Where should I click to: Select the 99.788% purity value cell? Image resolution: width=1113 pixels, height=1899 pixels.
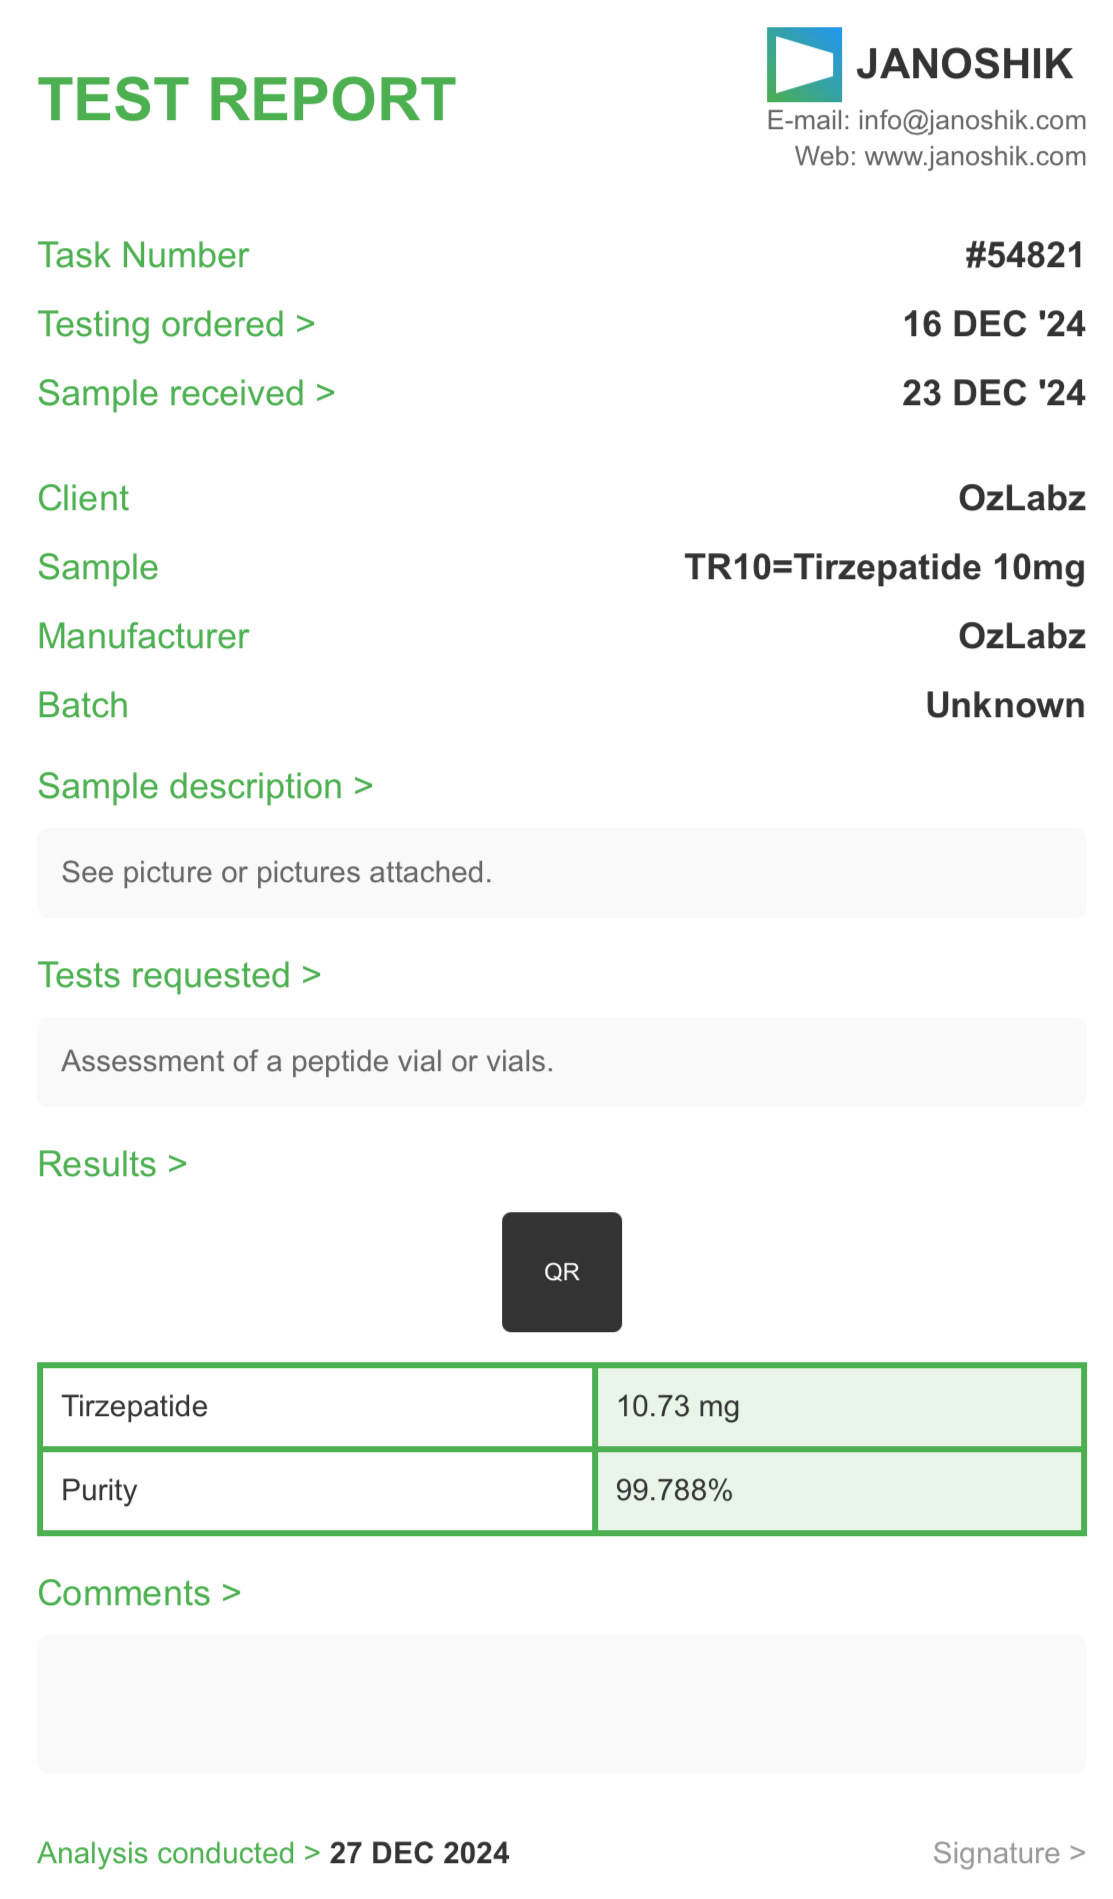[x=839, y=1491]
